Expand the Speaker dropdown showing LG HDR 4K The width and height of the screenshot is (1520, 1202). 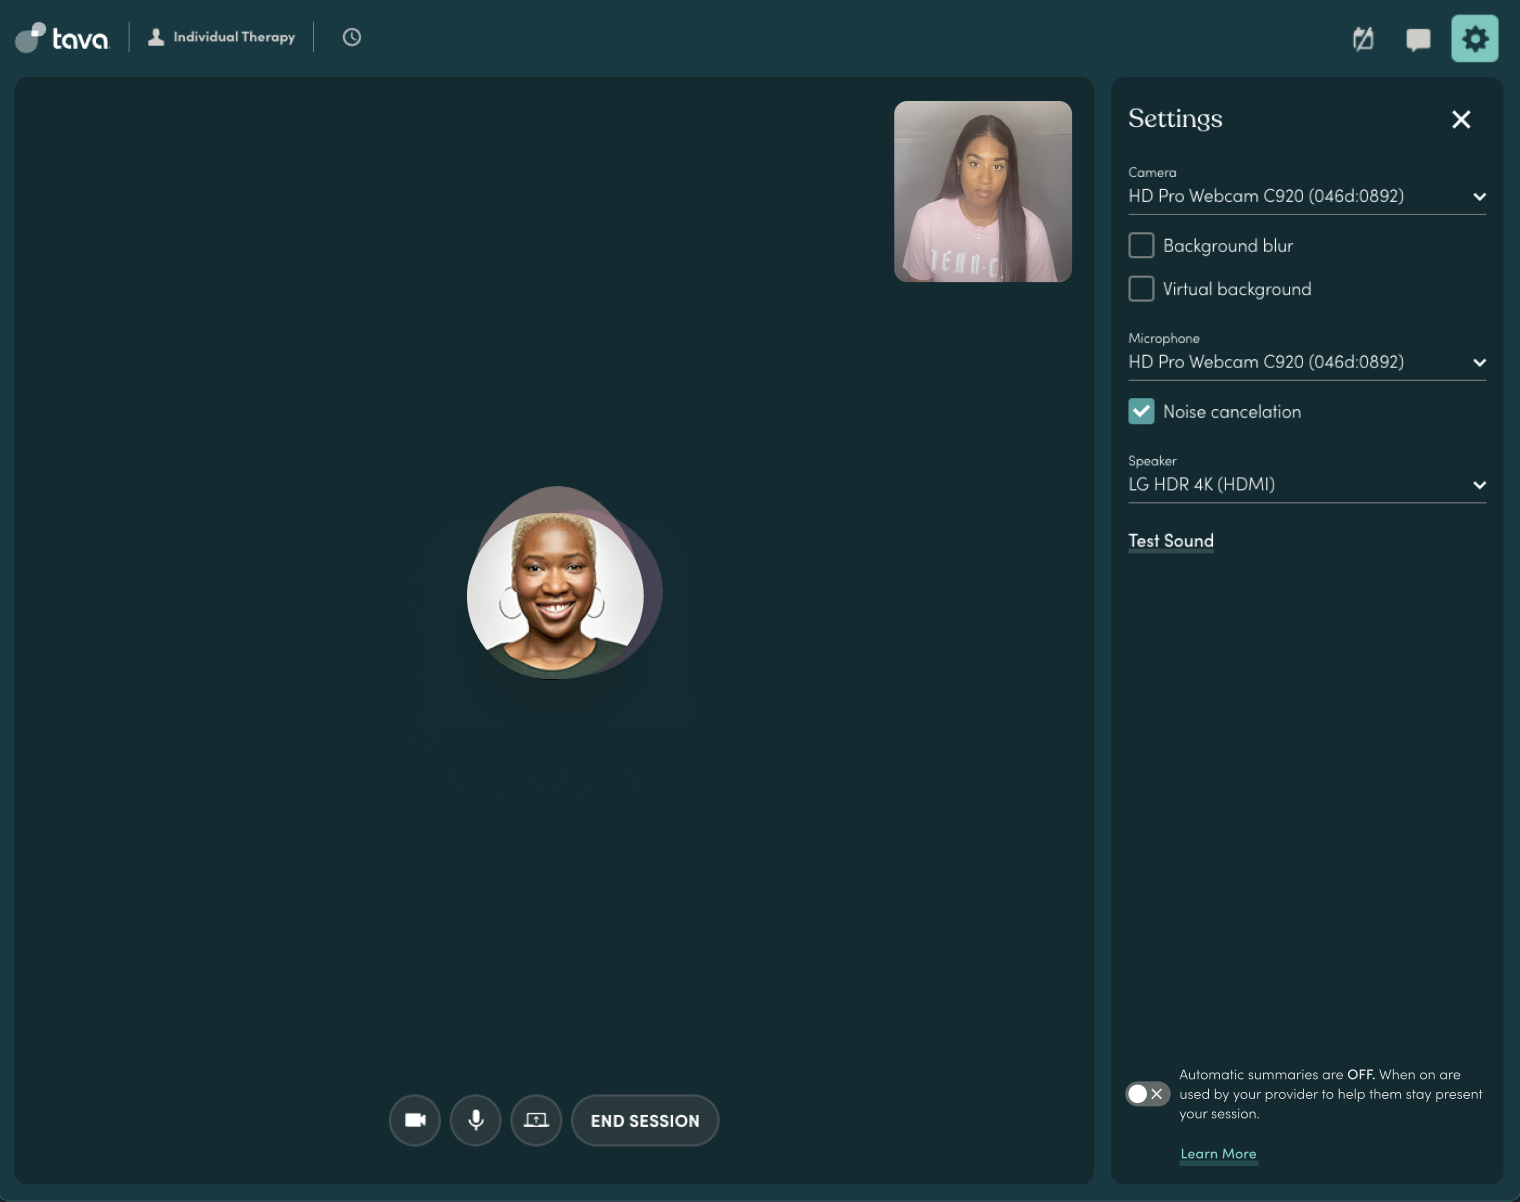[1307, 484]
